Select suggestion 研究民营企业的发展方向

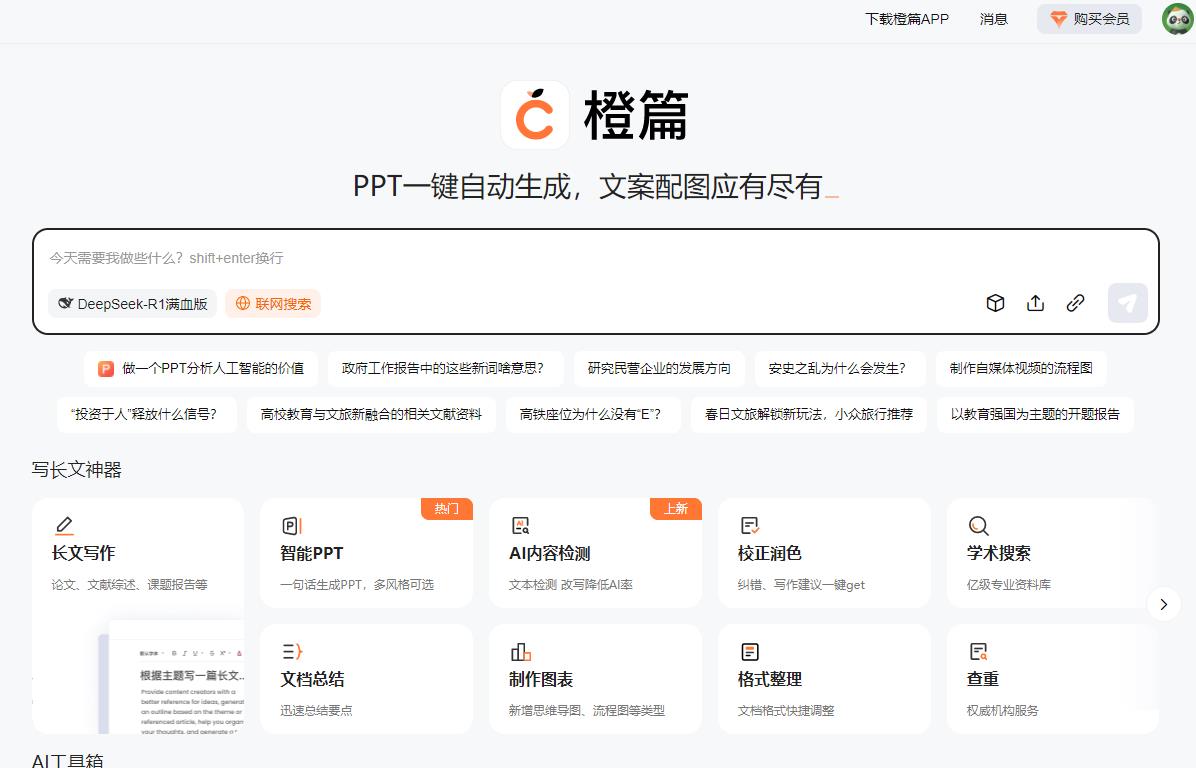[x=659, y=369]
